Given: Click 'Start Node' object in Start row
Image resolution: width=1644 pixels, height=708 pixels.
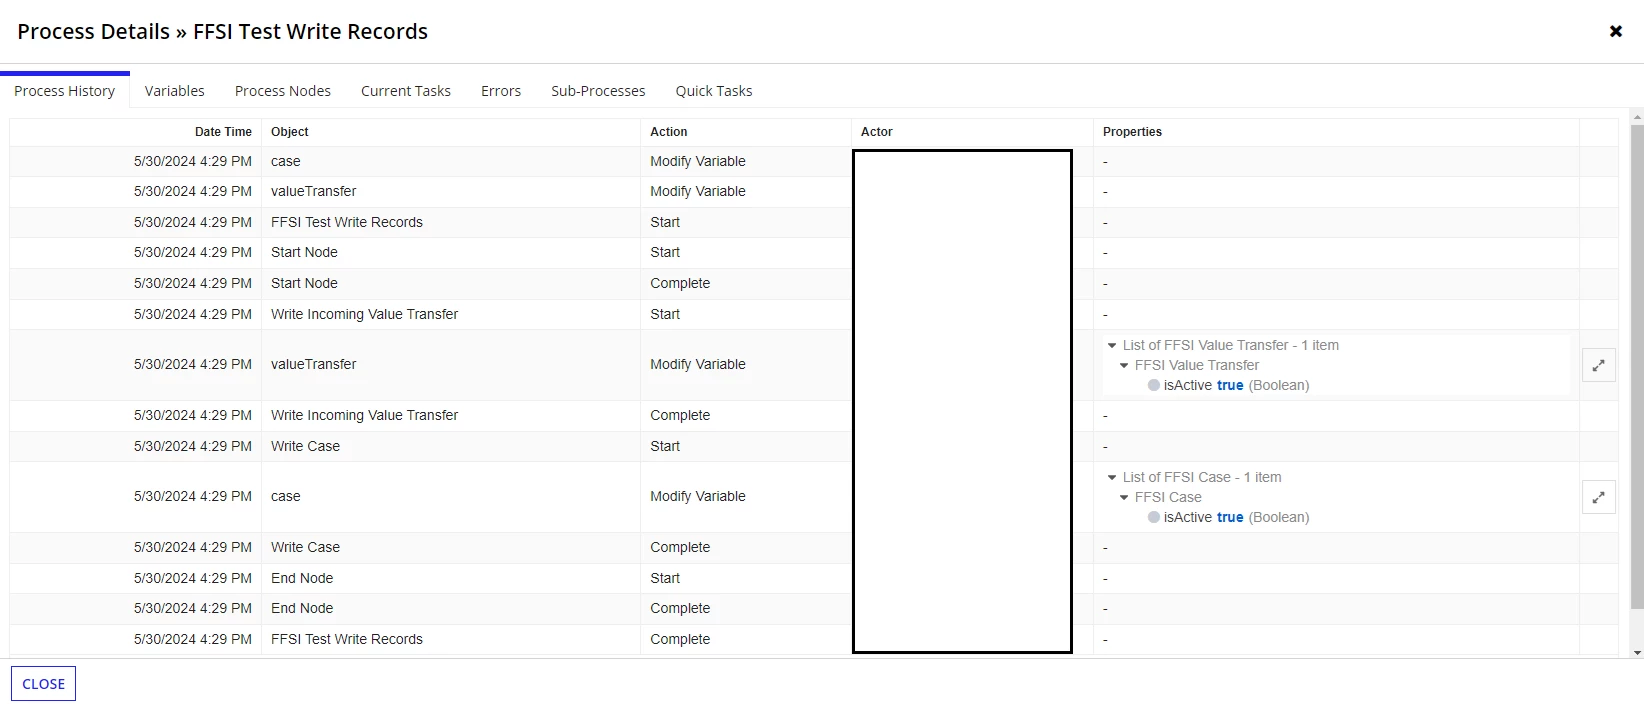Looking at the screenshot, I should point(304,252).
